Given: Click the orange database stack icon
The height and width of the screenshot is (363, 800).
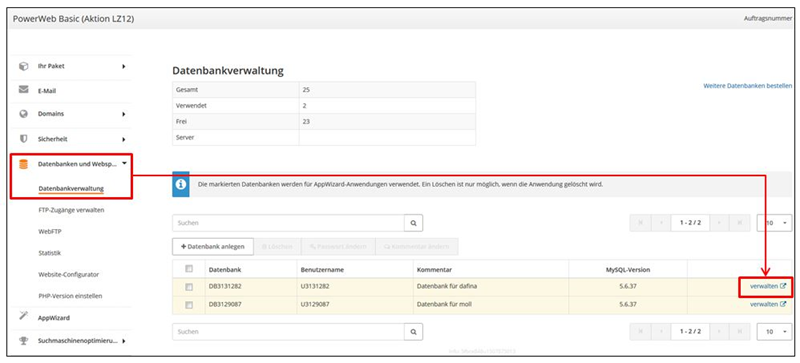Looking at the screenshot, I should (23, 164).
